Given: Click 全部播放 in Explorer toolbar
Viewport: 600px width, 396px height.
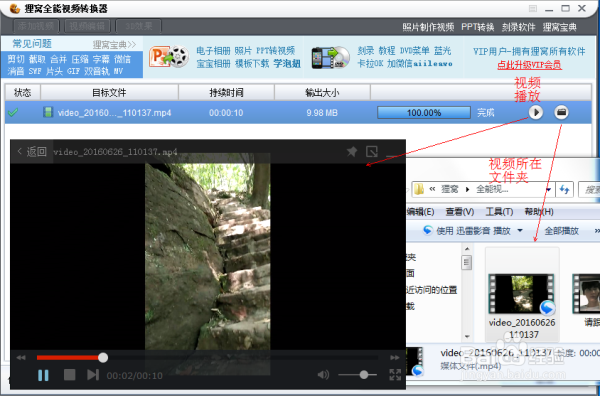Looking at the screenshot, I should tap(561, 231).
